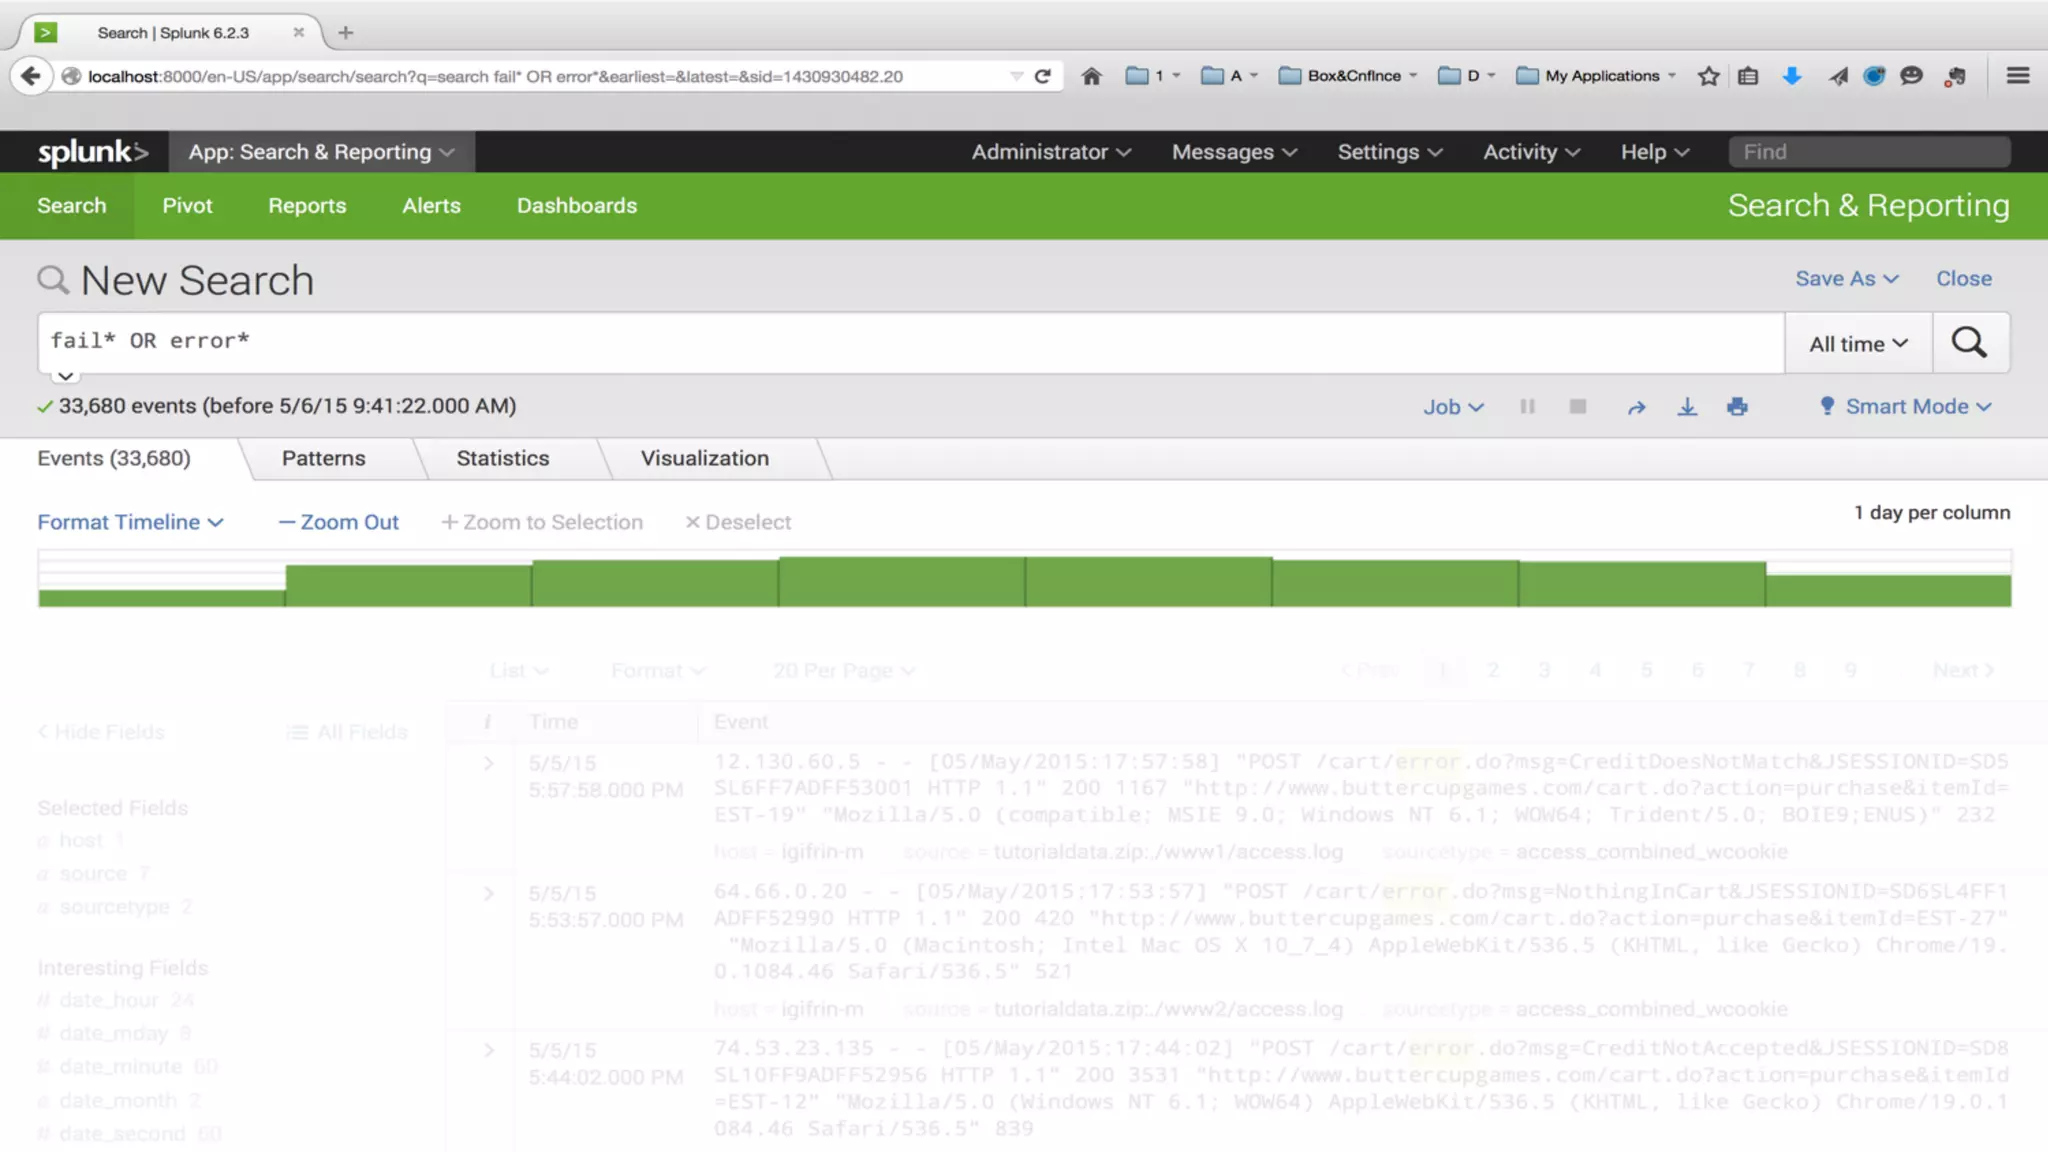The height and width of the screenshot is (1152, 2048).
Task: Bookmark this page with the star icon
Action: (x=1709, y=76)
